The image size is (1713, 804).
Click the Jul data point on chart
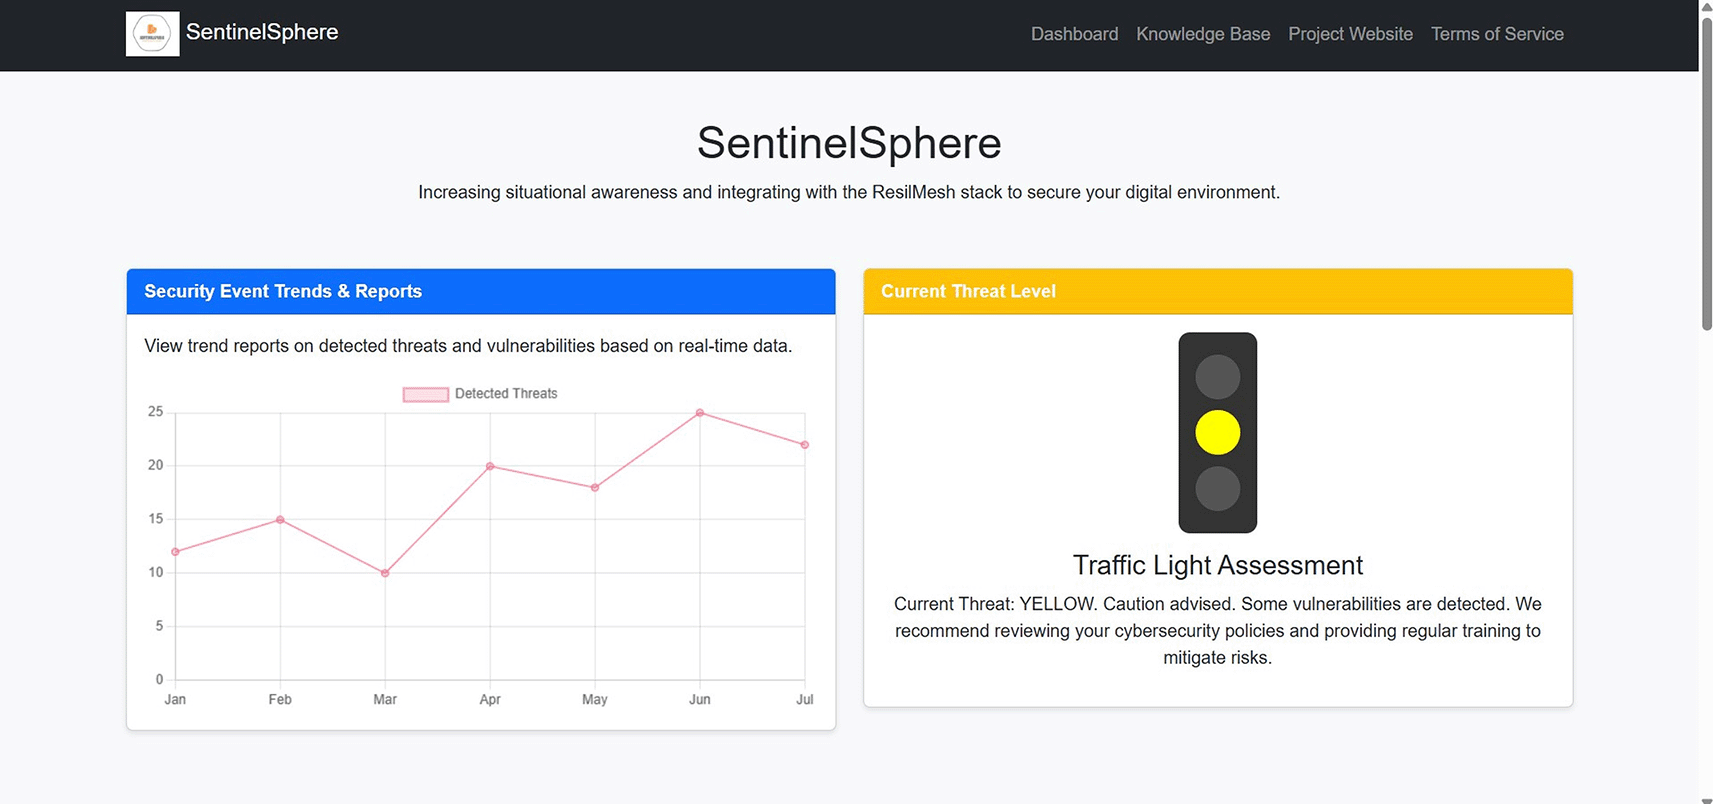point(805,444)
